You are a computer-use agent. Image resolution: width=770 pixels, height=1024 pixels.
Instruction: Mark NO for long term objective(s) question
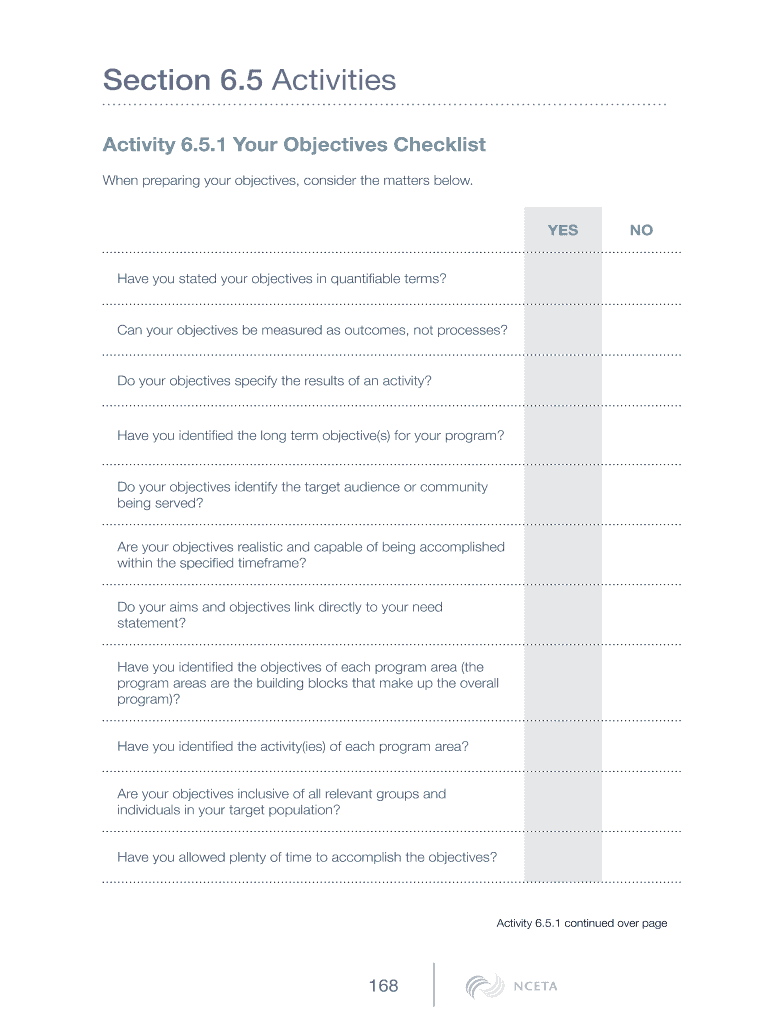pos(641,436)
